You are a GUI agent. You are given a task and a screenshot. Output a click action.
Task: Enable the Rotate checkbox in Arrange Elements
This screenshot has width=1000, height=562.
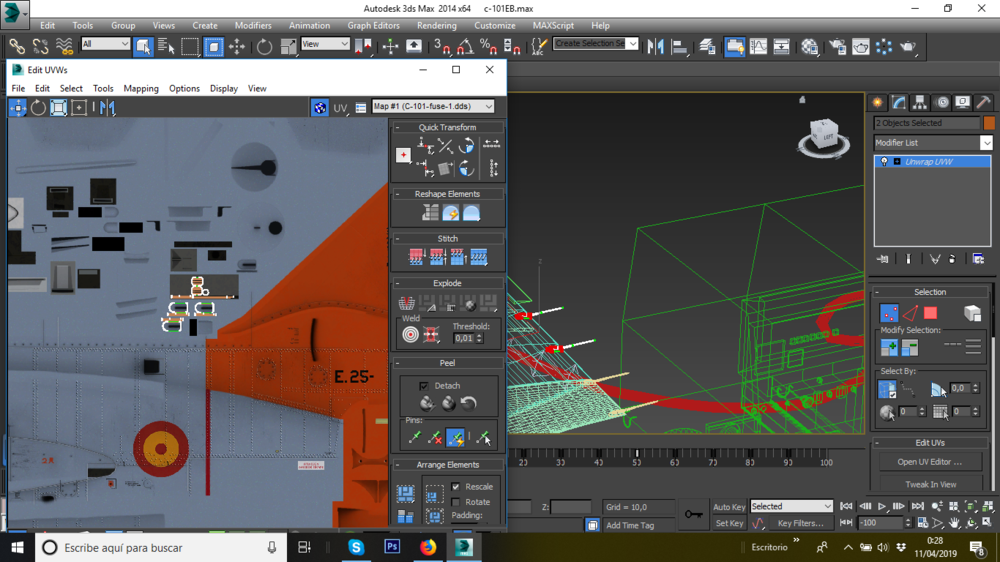click(x=456, y=502)
